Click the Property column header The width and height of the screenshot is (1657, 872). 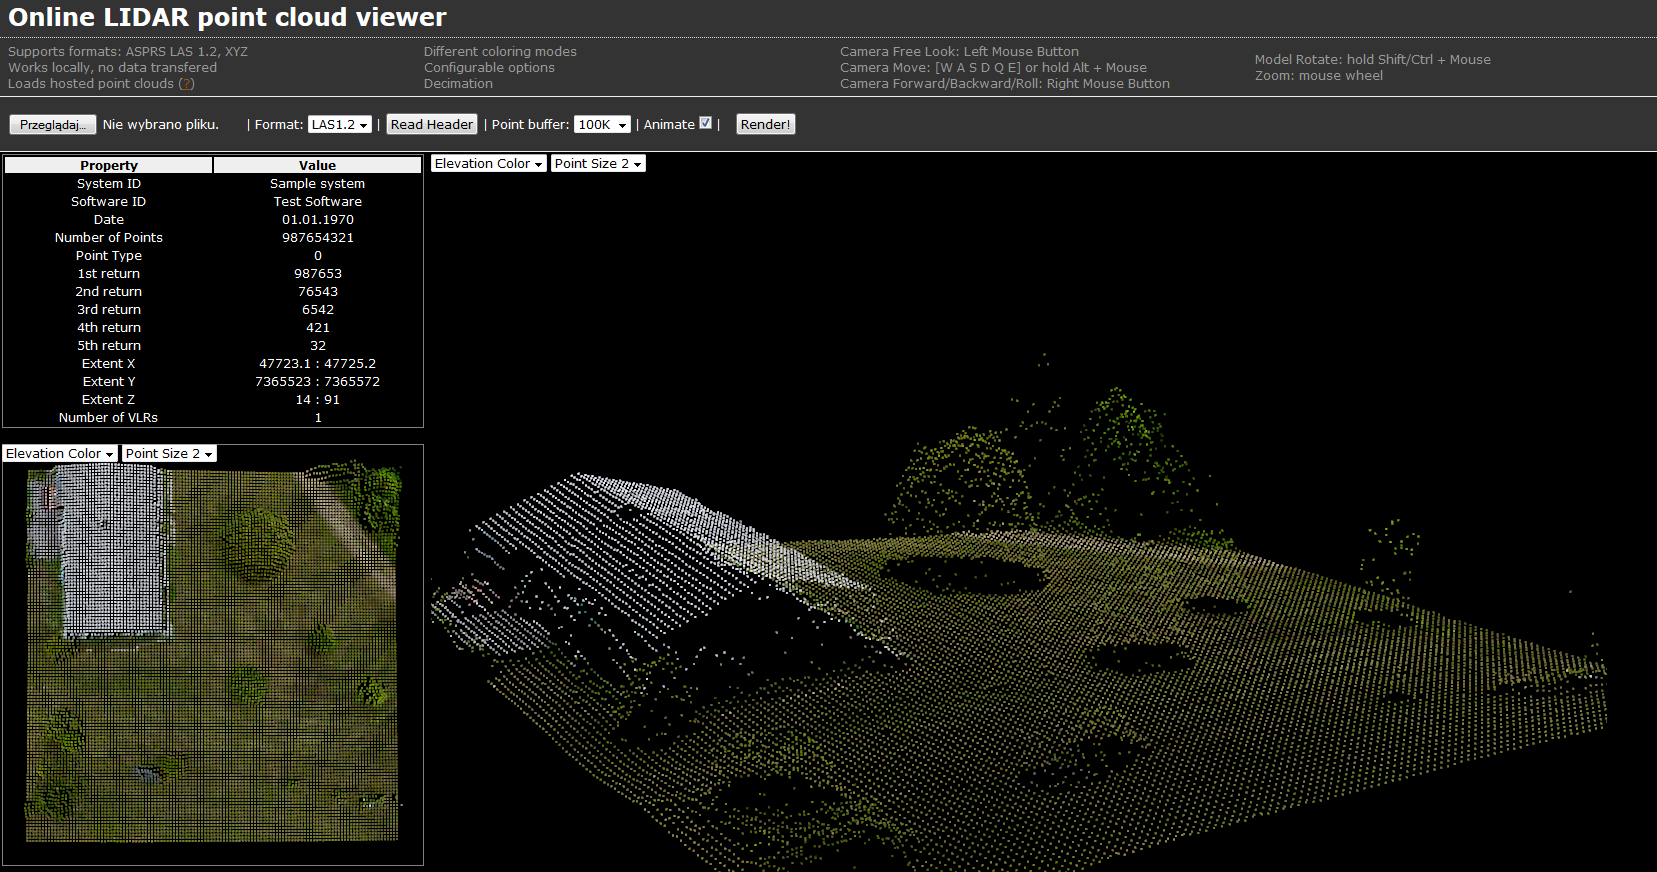coord(109,166)
